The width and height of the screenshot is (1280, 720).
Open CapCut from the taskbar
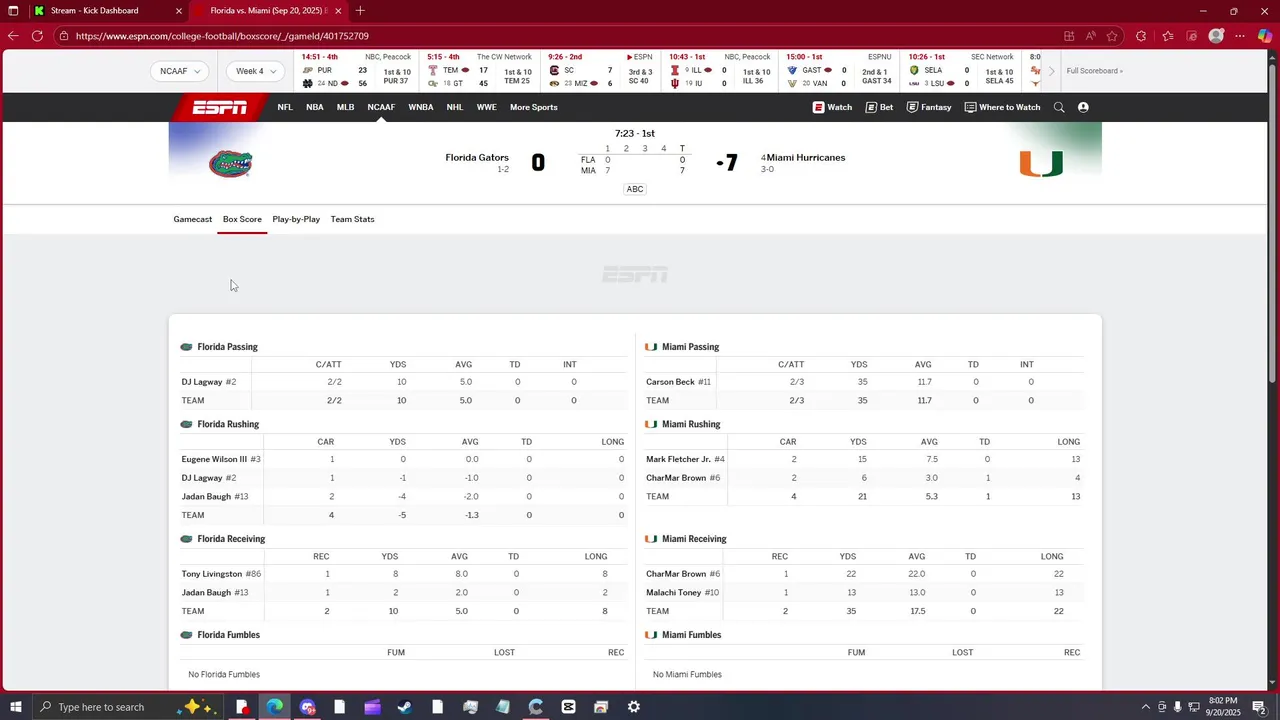click(x=568, y=707)
